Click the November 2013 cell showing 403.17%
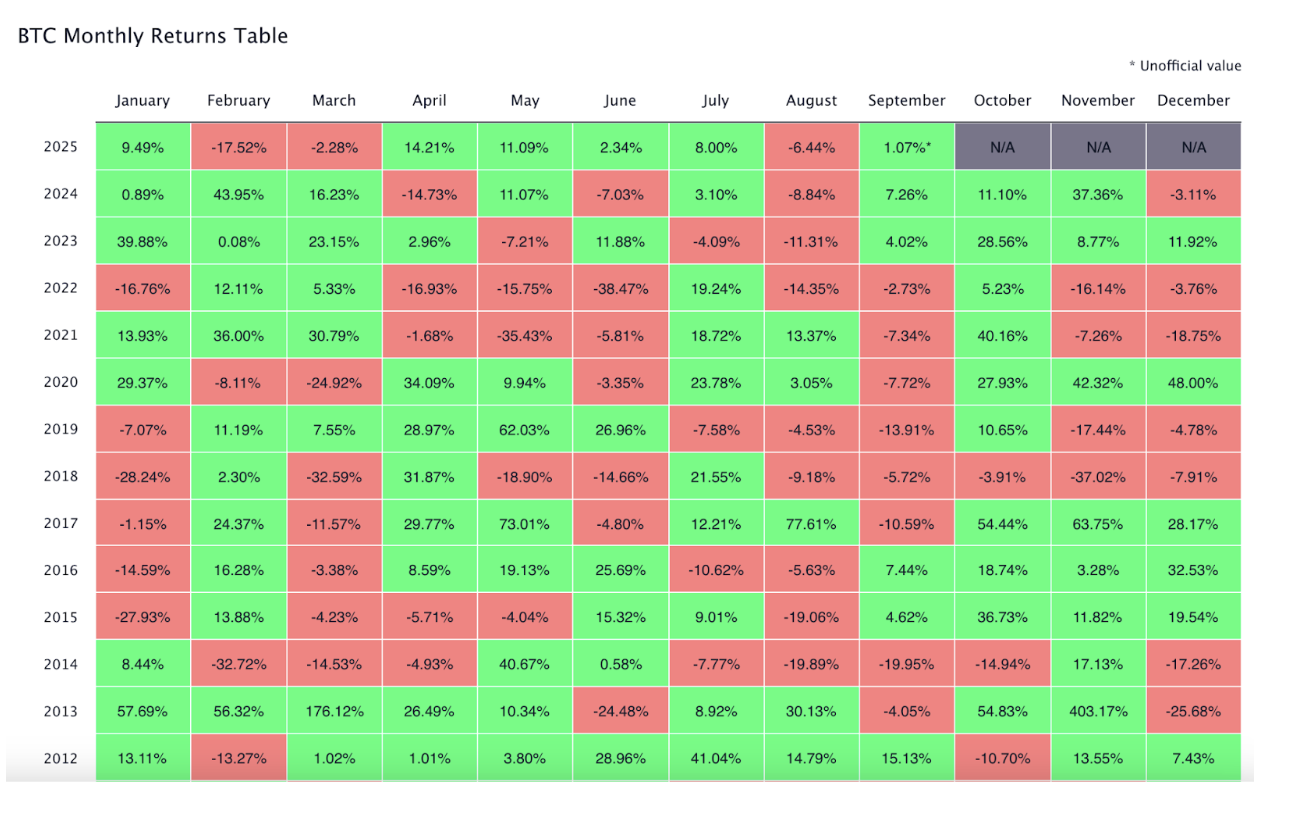This screenshot has height=818, width=1292. (1098, 712)
